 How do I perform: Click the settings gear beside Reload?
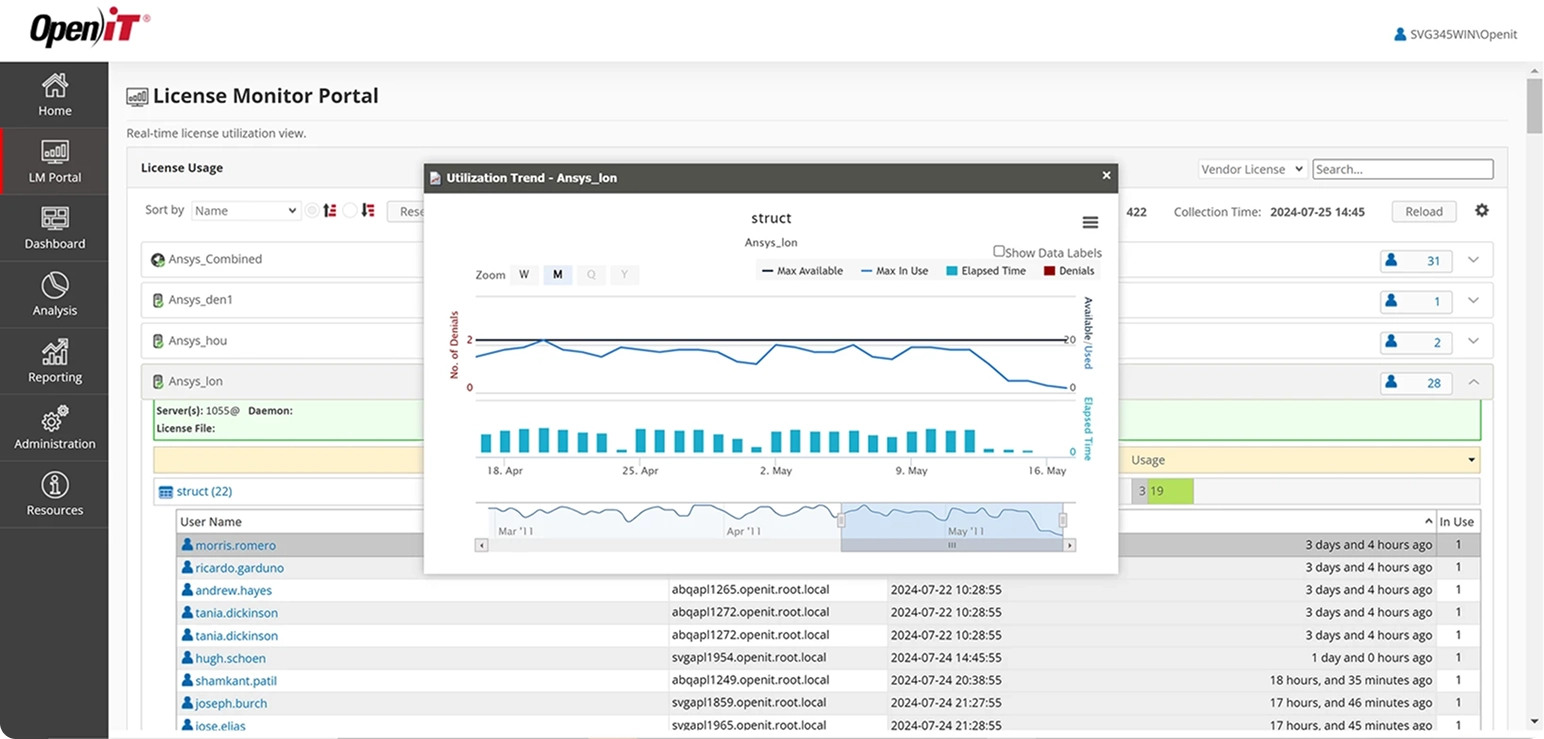coord(1481,211)
